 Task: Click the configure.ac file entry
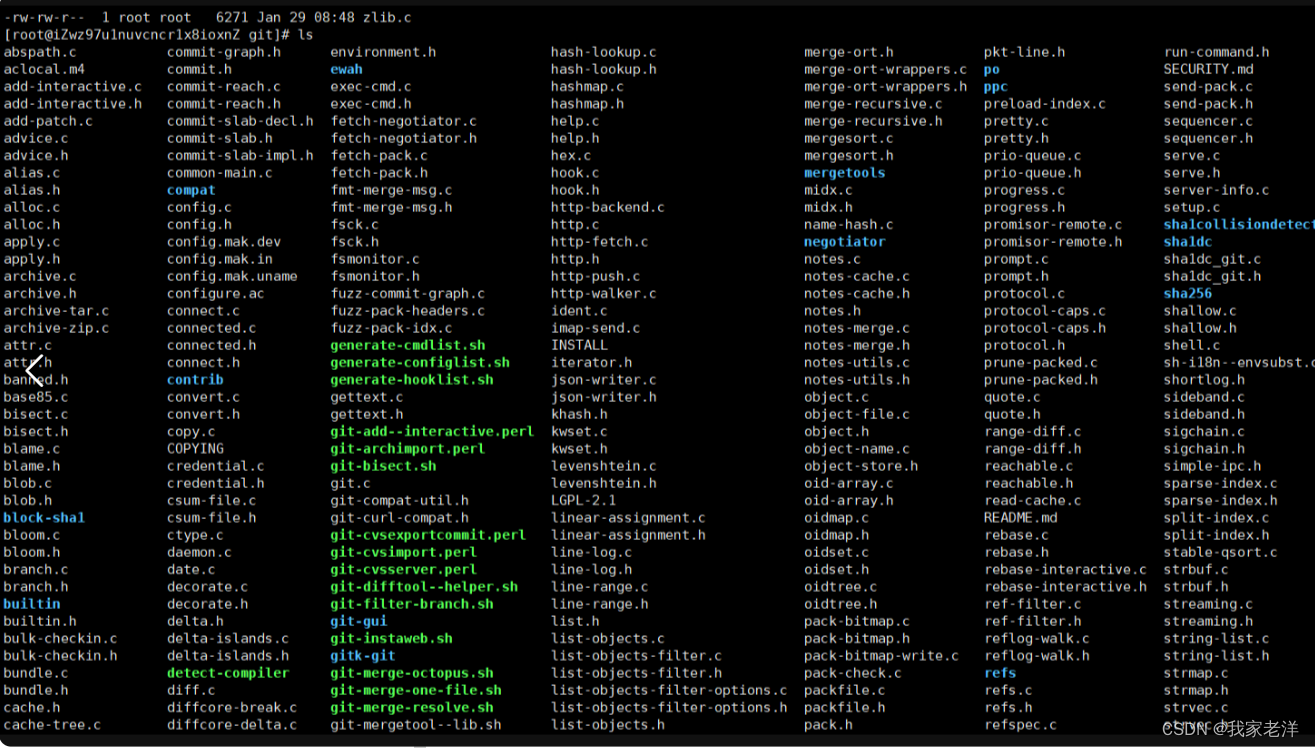point(216,294)
